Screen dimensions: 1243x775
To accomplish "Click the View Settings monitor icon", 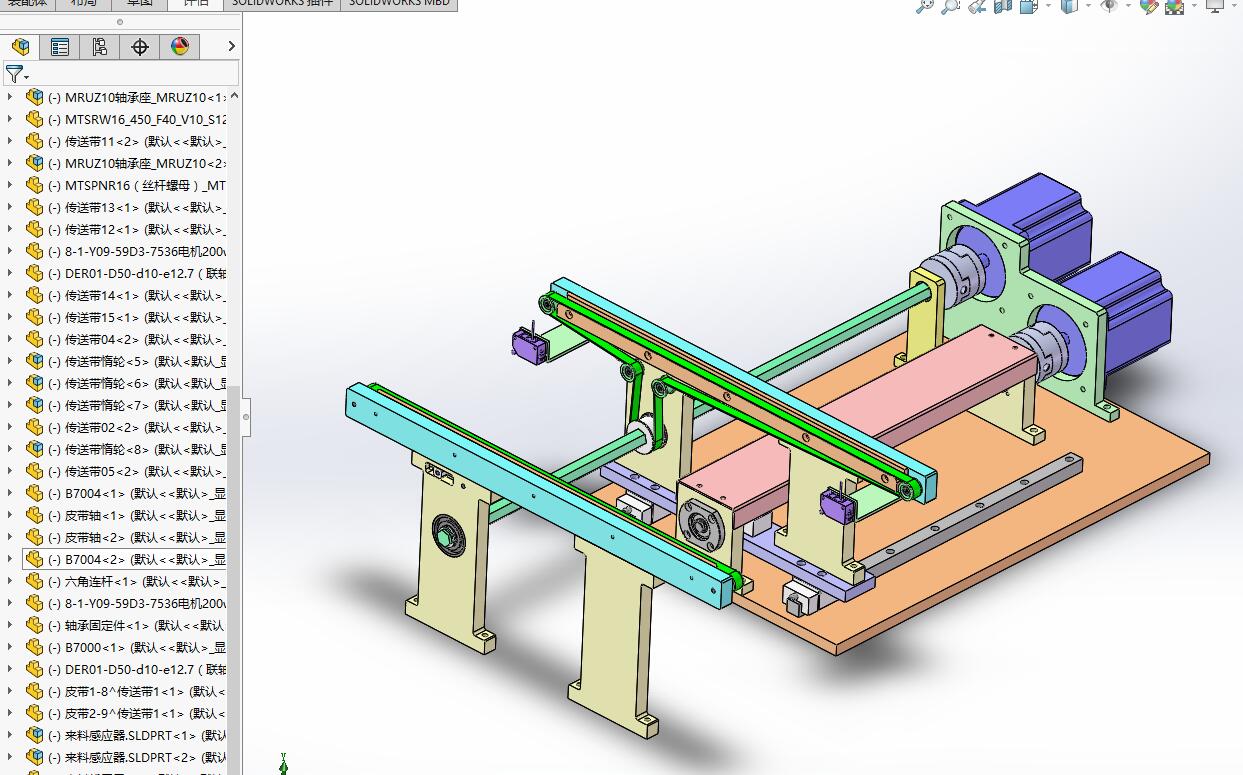I will (x=1214, y=6).
